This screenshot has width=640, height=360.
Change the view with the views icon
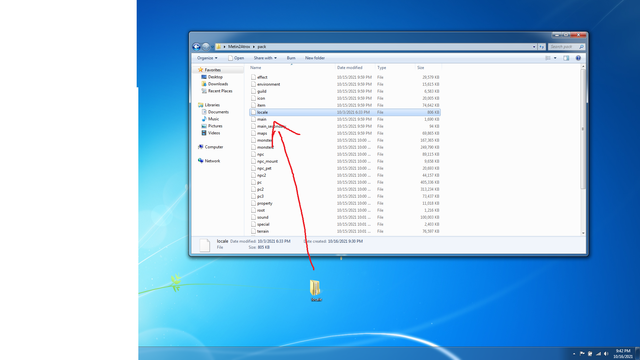click(548, 58)
